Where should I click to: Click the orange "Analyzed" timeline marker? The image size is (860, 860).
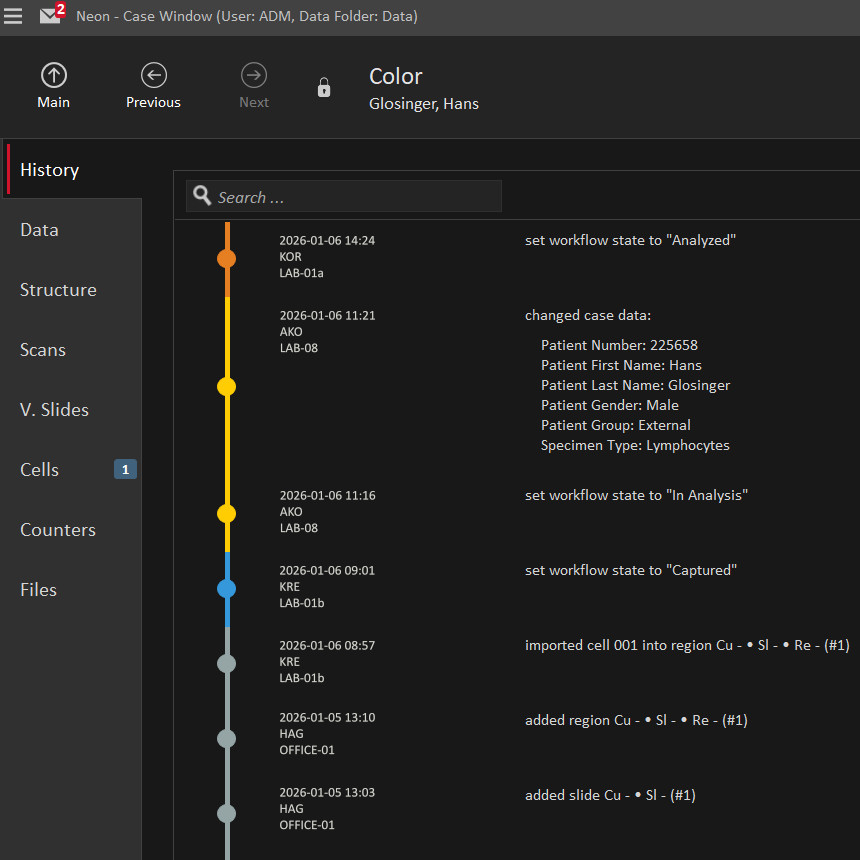click(227, 259)
